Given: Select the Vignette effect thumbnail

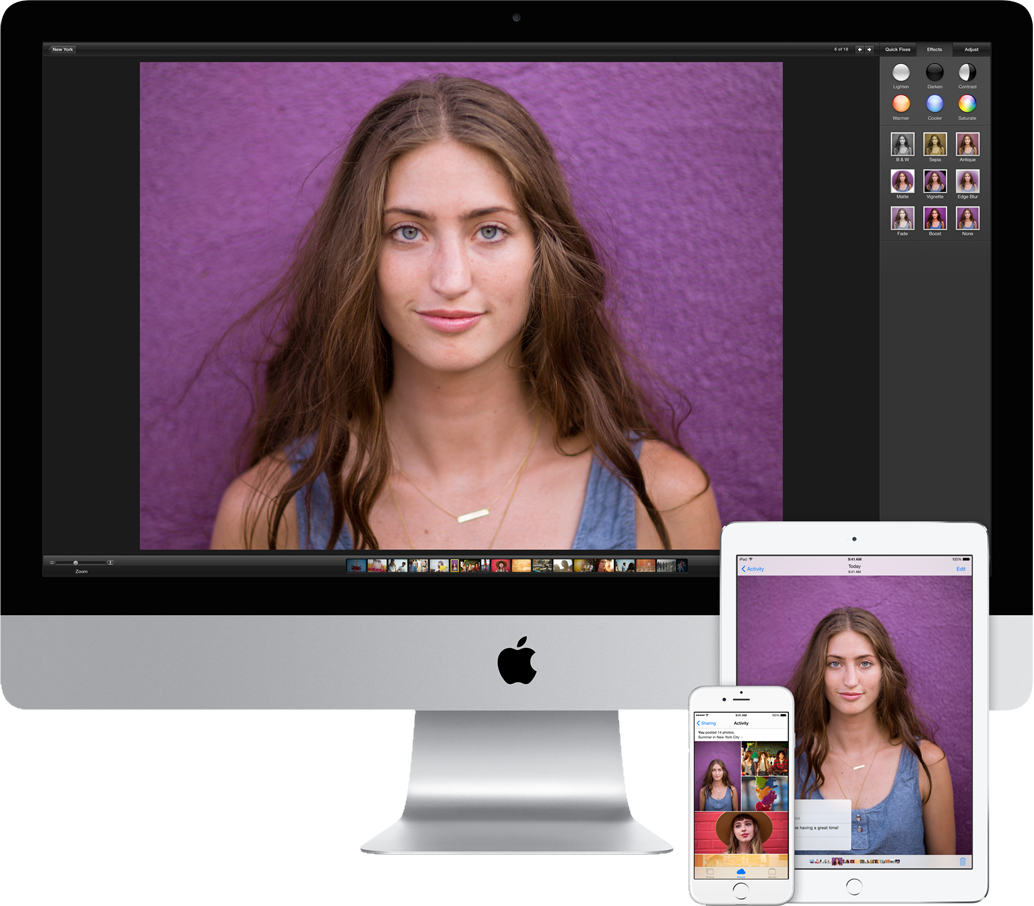Looking at the screenshot, I should [x=935, y=181].
